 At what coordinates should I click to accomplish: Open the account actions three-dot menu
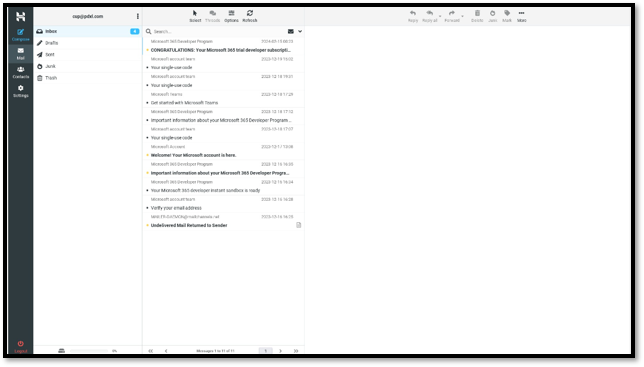[x=138, y=16]
